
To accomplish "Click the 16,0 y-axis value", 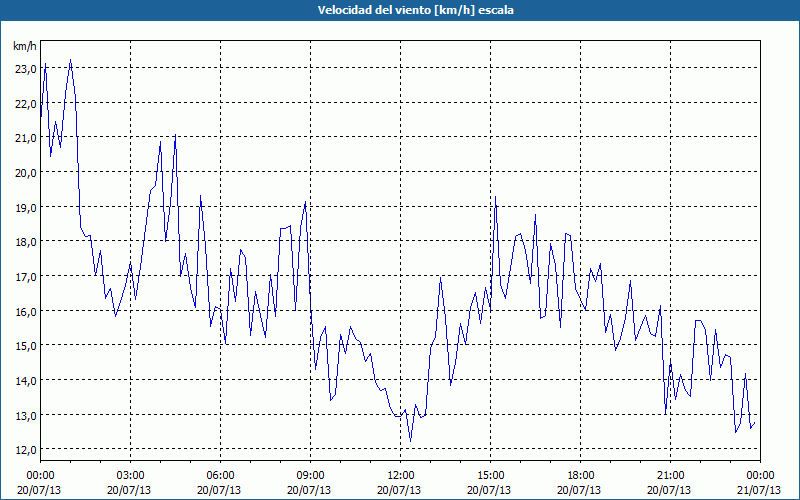I will [26, 311].
